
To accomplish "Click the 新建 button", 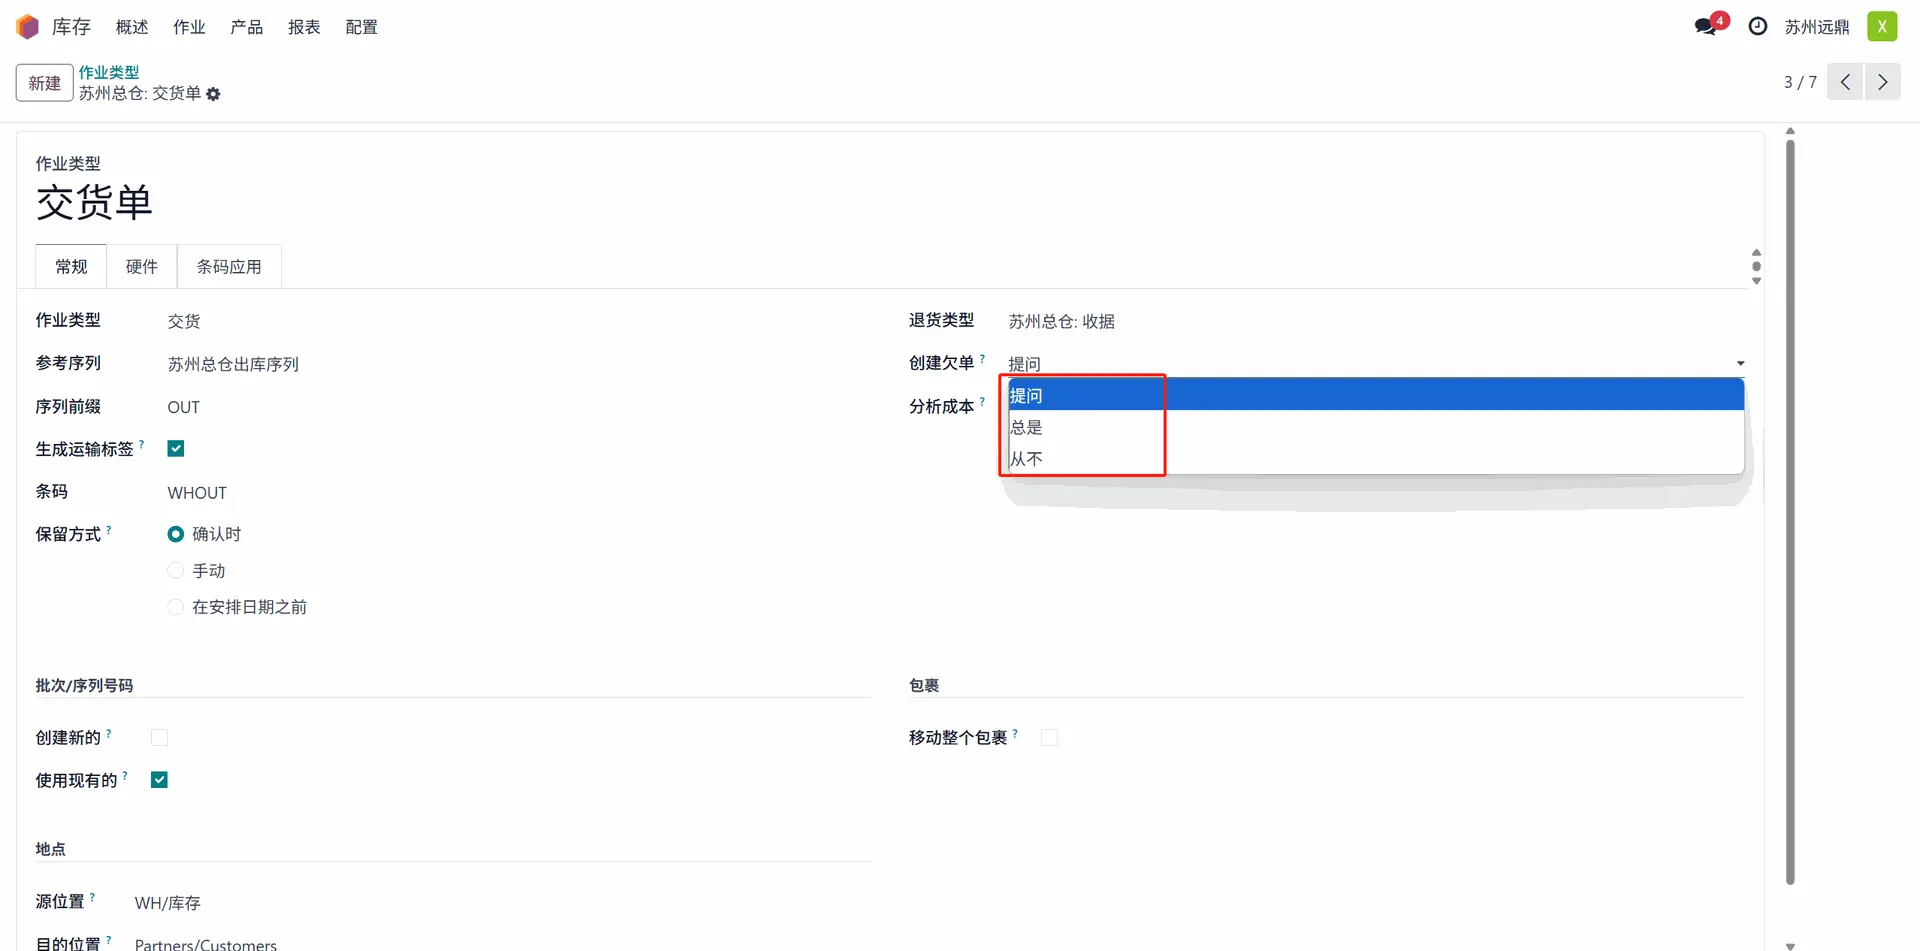I will pos(45,83).
